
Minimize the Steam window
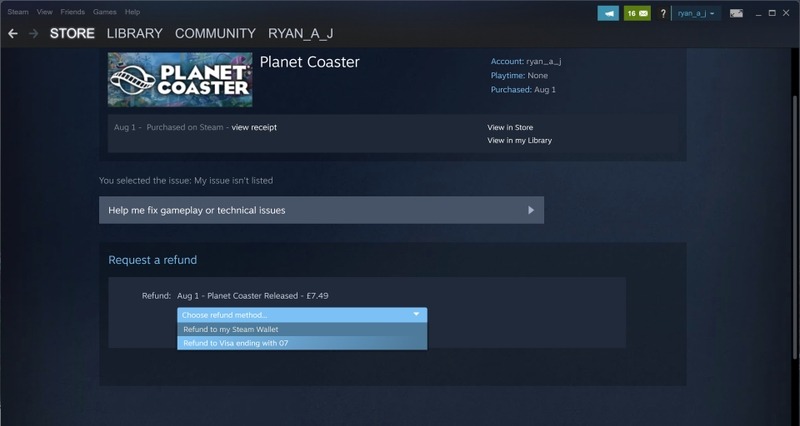[x=759, y=13]
